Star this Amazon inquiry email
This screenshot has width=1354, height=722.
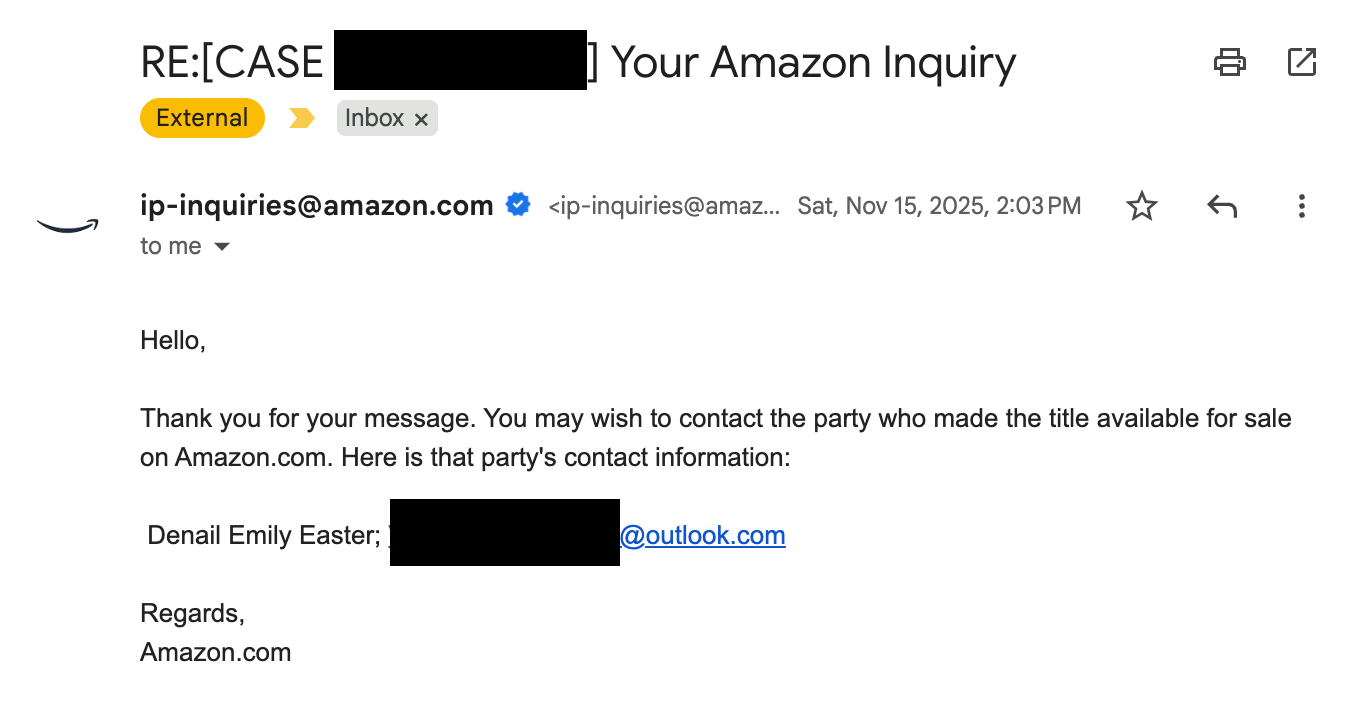[x=1141, y=207]
